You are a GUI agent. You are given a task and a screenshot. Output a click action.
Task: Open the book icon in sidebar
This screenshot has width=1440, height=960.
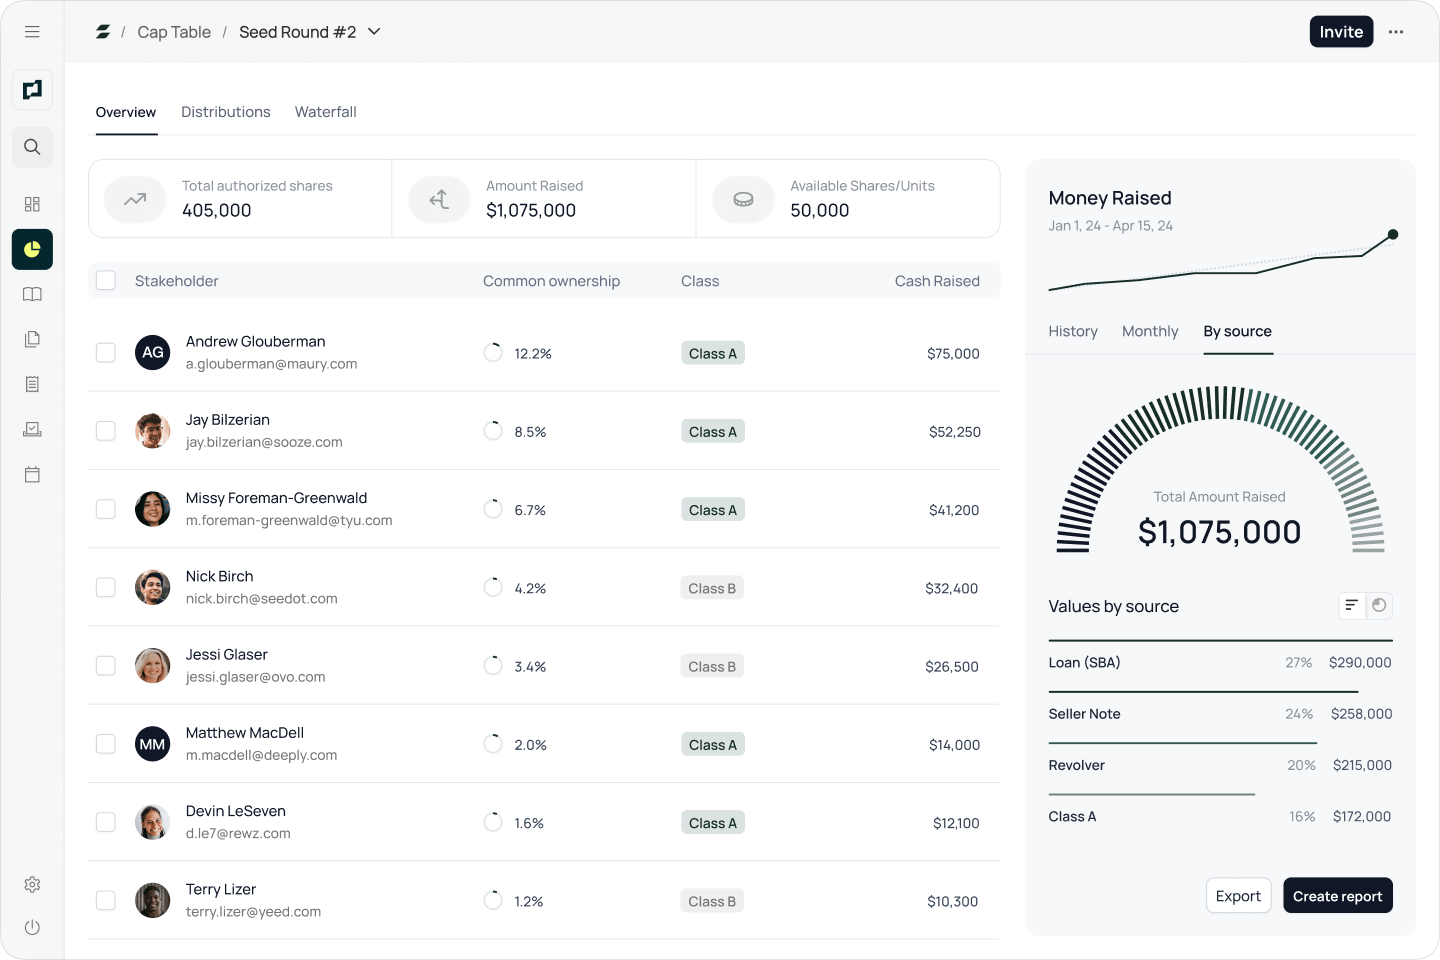pos(32,294)
